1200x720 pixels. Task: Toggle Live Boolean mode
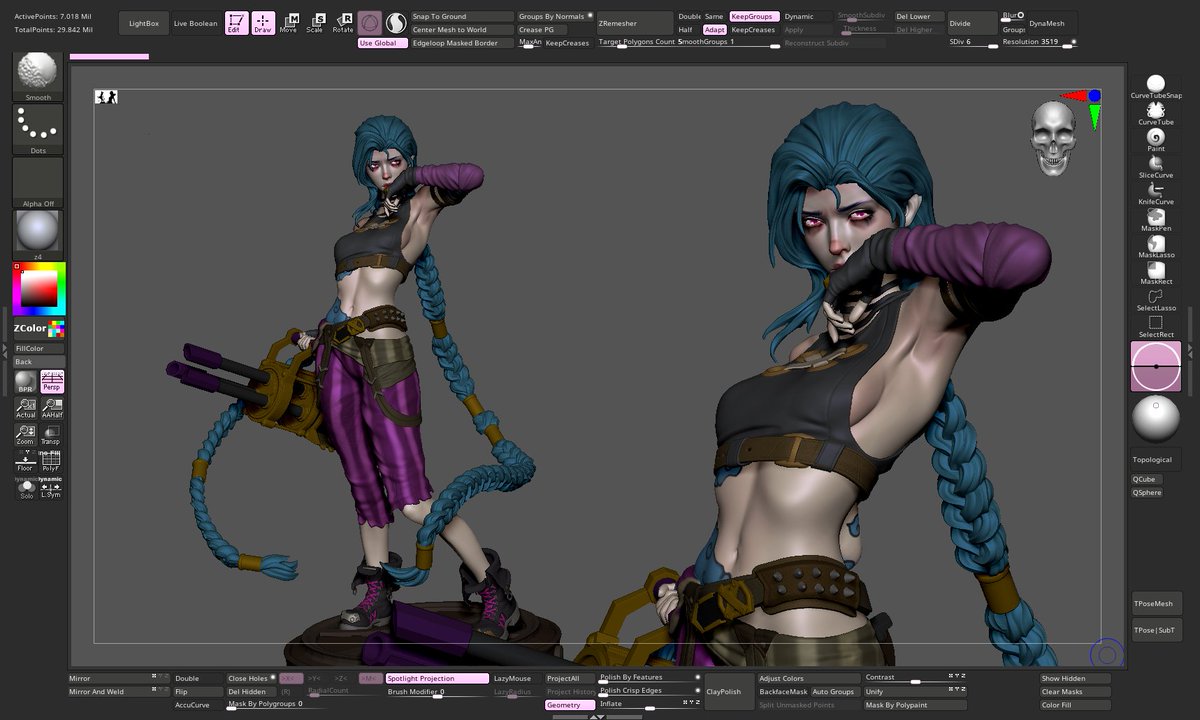(195, 23)
